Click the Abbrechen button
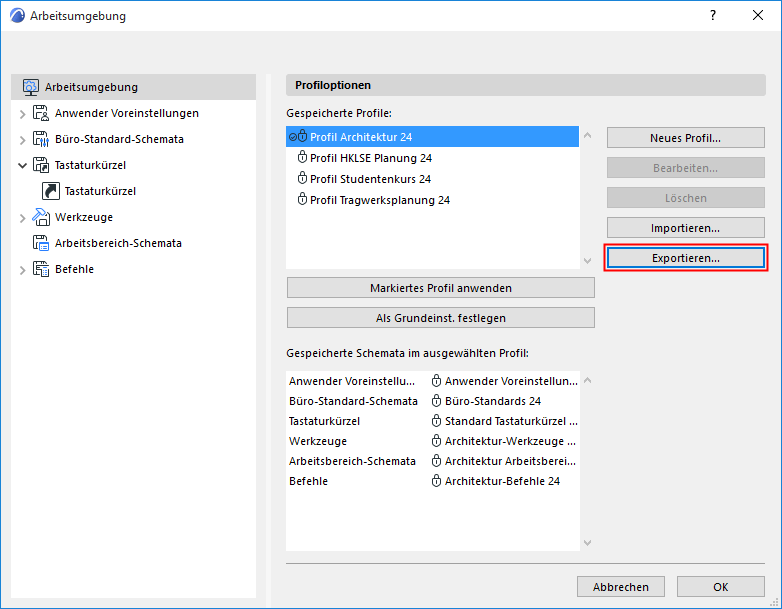This screenshot has height=609, width=782. 621,587
